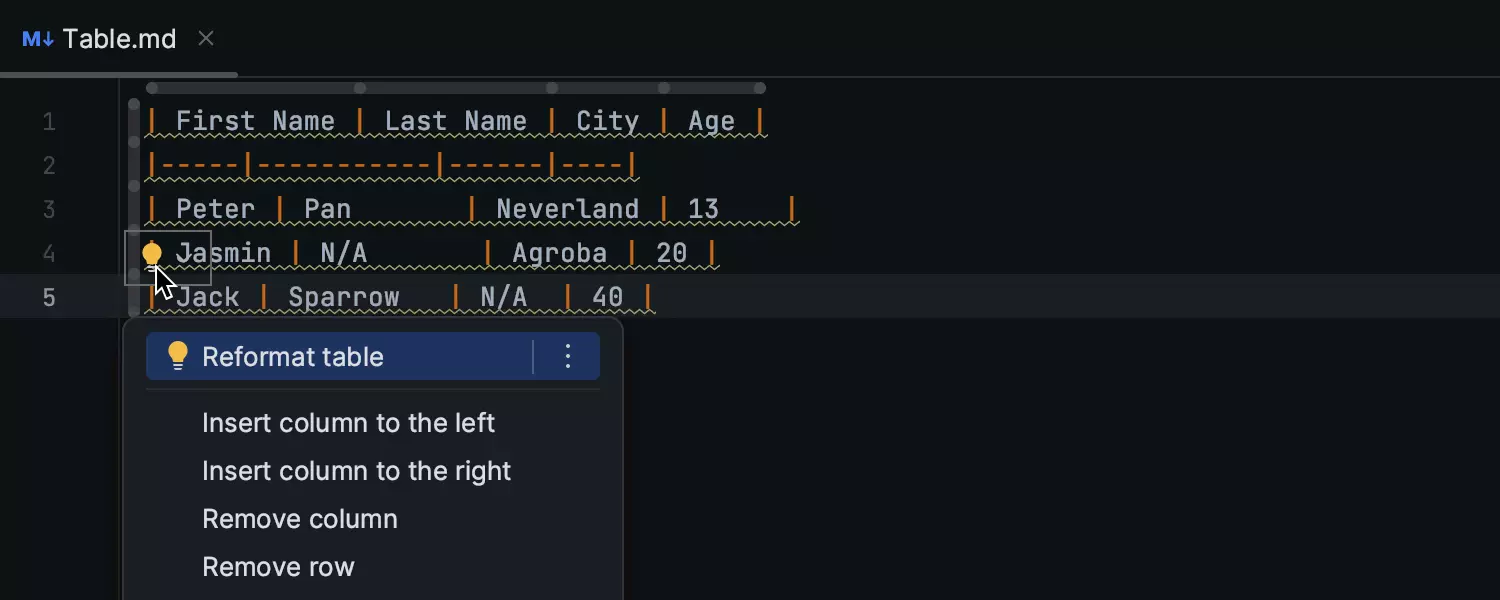Choose Reformat table from the popup
Viewport: 1500px width, 600px height.
293,357
